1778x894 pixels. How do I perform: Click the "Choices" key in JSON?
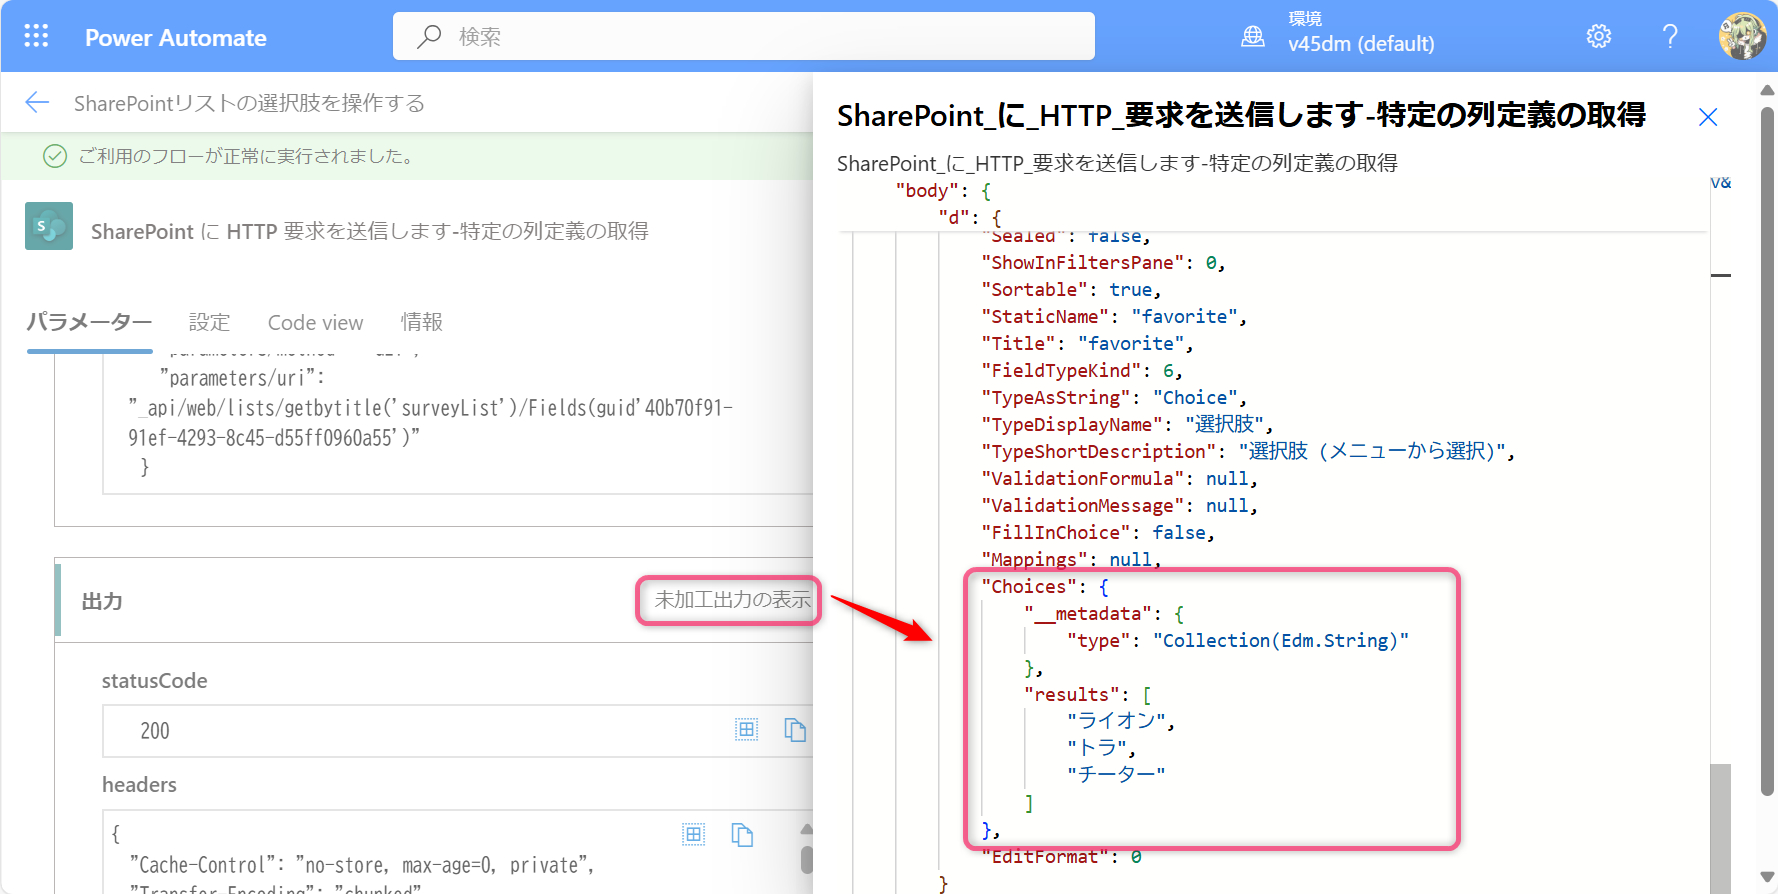pos(1030,587)
